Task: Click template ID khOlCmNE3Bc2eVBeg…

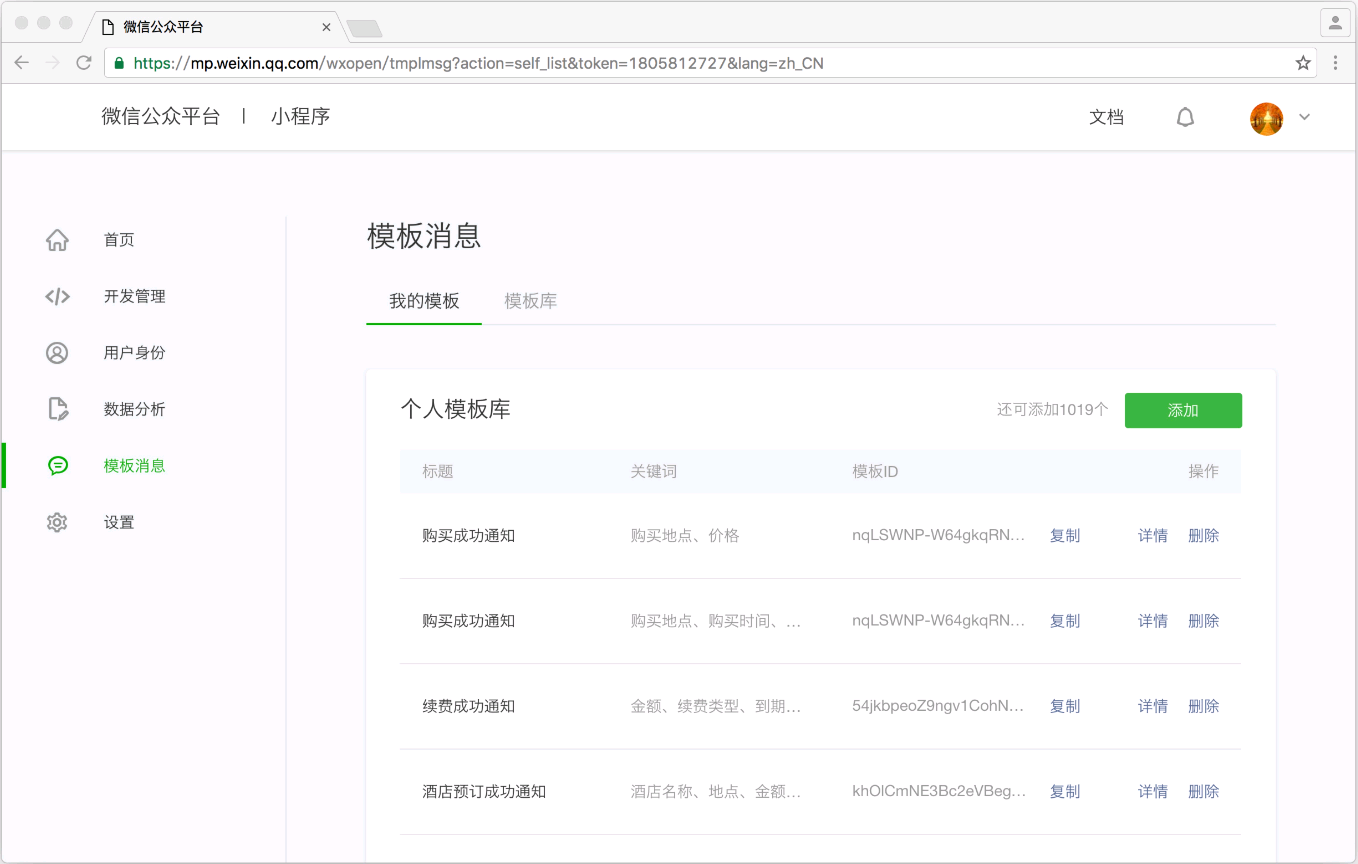Action: 939,792
